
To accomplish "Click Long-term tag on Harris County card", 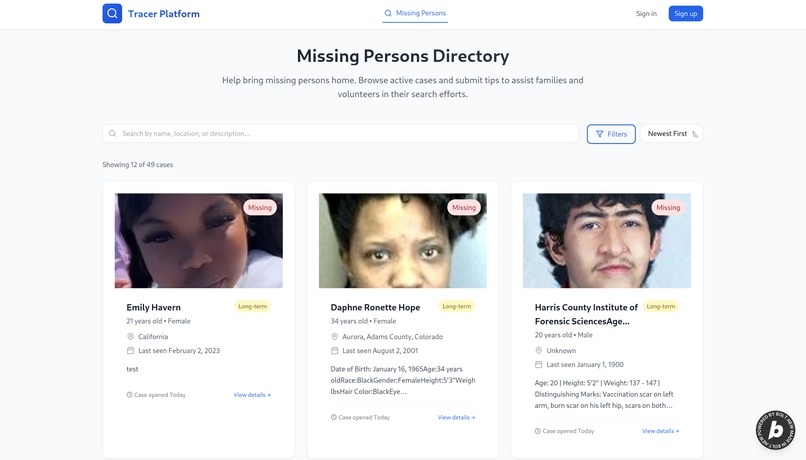I will click(x=661, y=306).
